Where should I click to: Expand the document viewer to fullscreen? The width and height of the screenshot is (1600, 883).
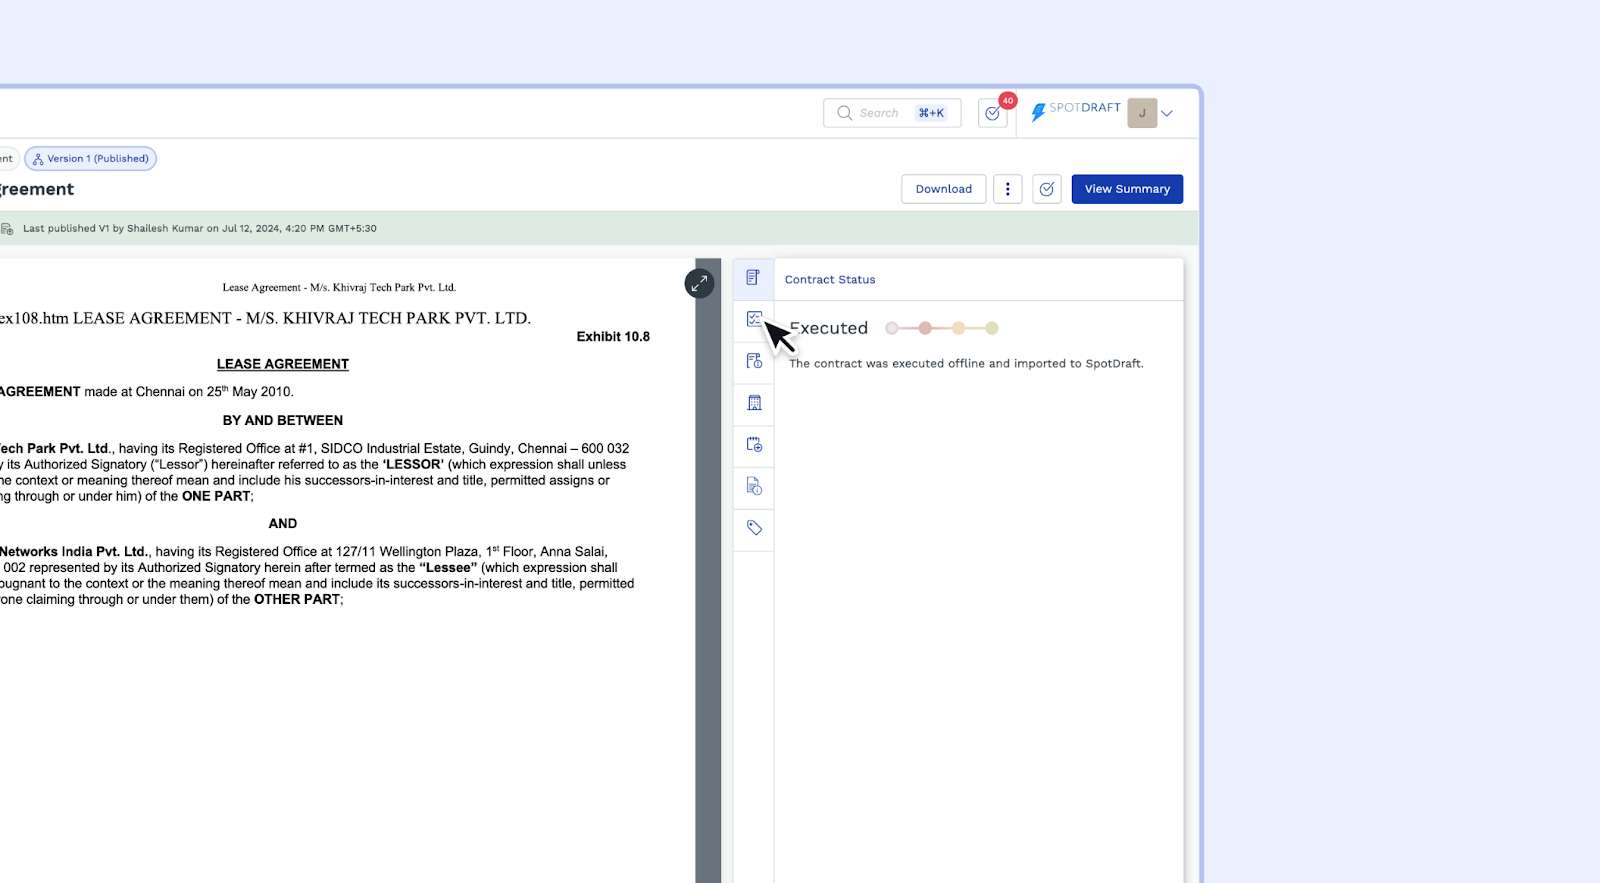[699, 283]
